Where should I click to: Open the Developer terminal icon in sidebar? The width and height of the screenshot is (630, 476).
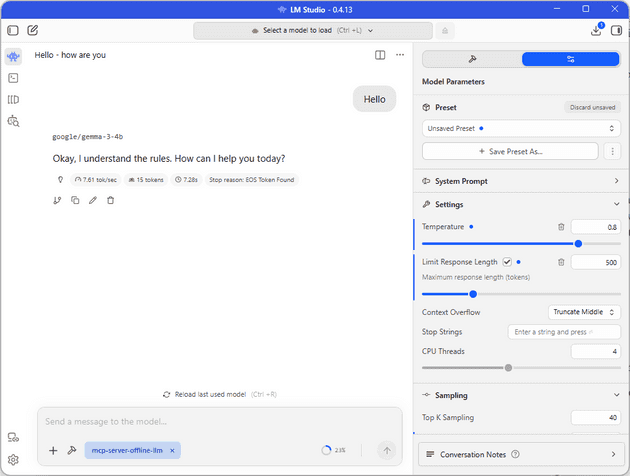click(13, 78)
